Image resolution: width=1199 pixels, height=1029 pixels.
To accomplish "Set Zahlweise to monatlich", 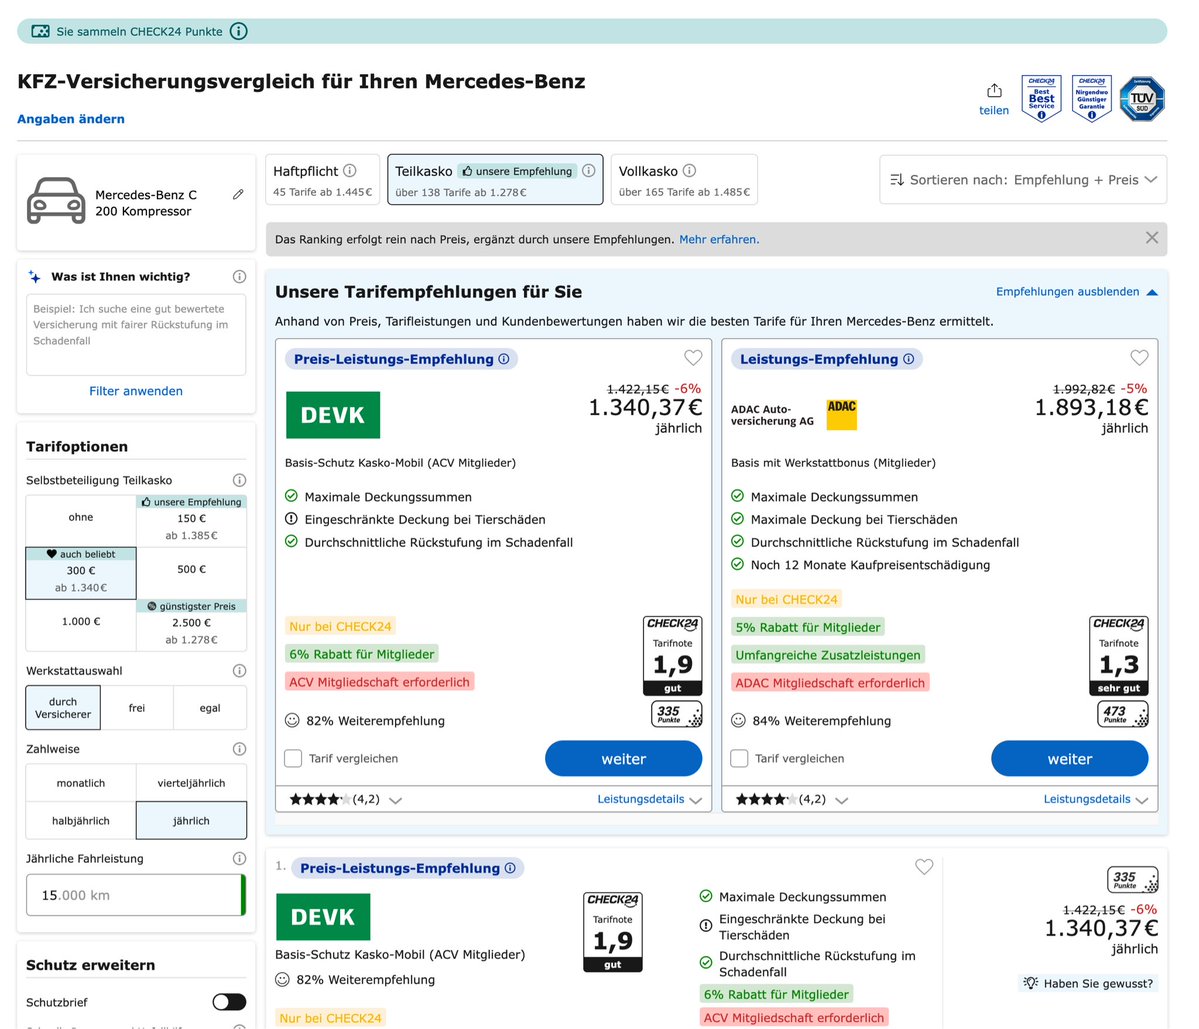I will click(x=81, y=783).
